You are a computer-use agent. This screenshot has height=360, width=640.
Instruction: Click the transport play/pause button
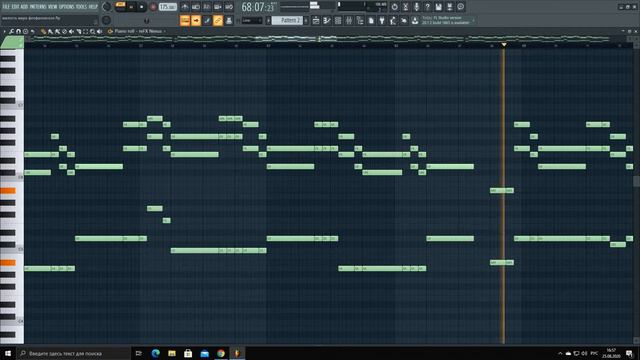[x=131, y=7]
